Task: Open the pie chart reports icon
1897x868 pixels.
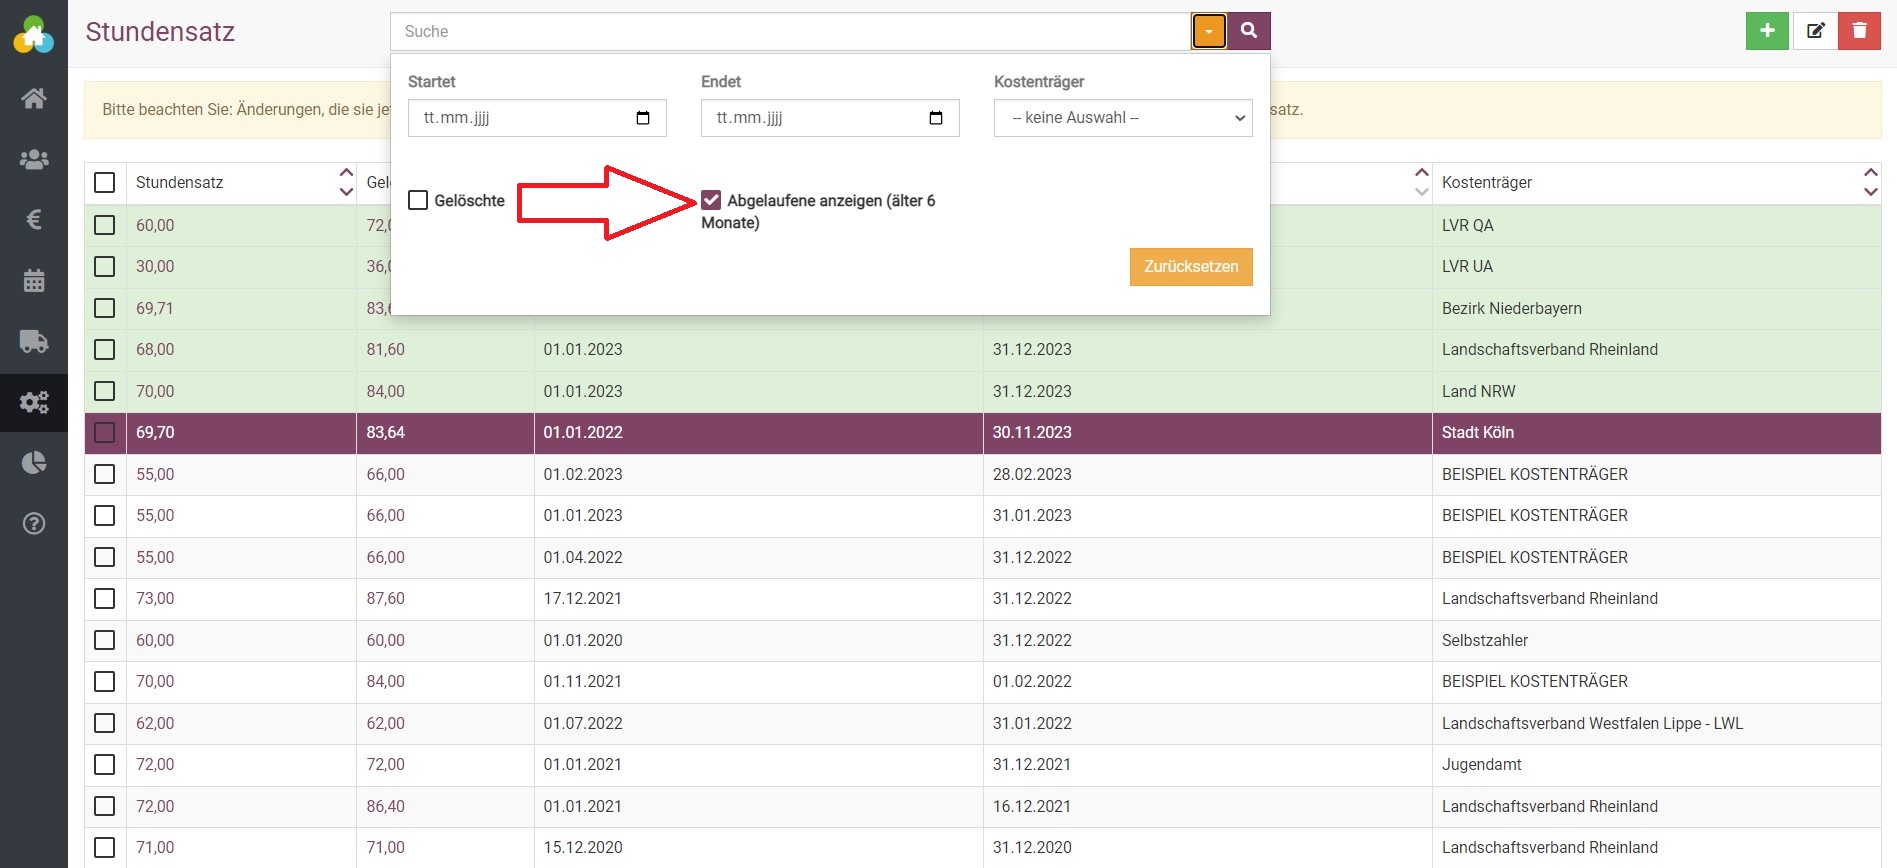Action: 34,462
